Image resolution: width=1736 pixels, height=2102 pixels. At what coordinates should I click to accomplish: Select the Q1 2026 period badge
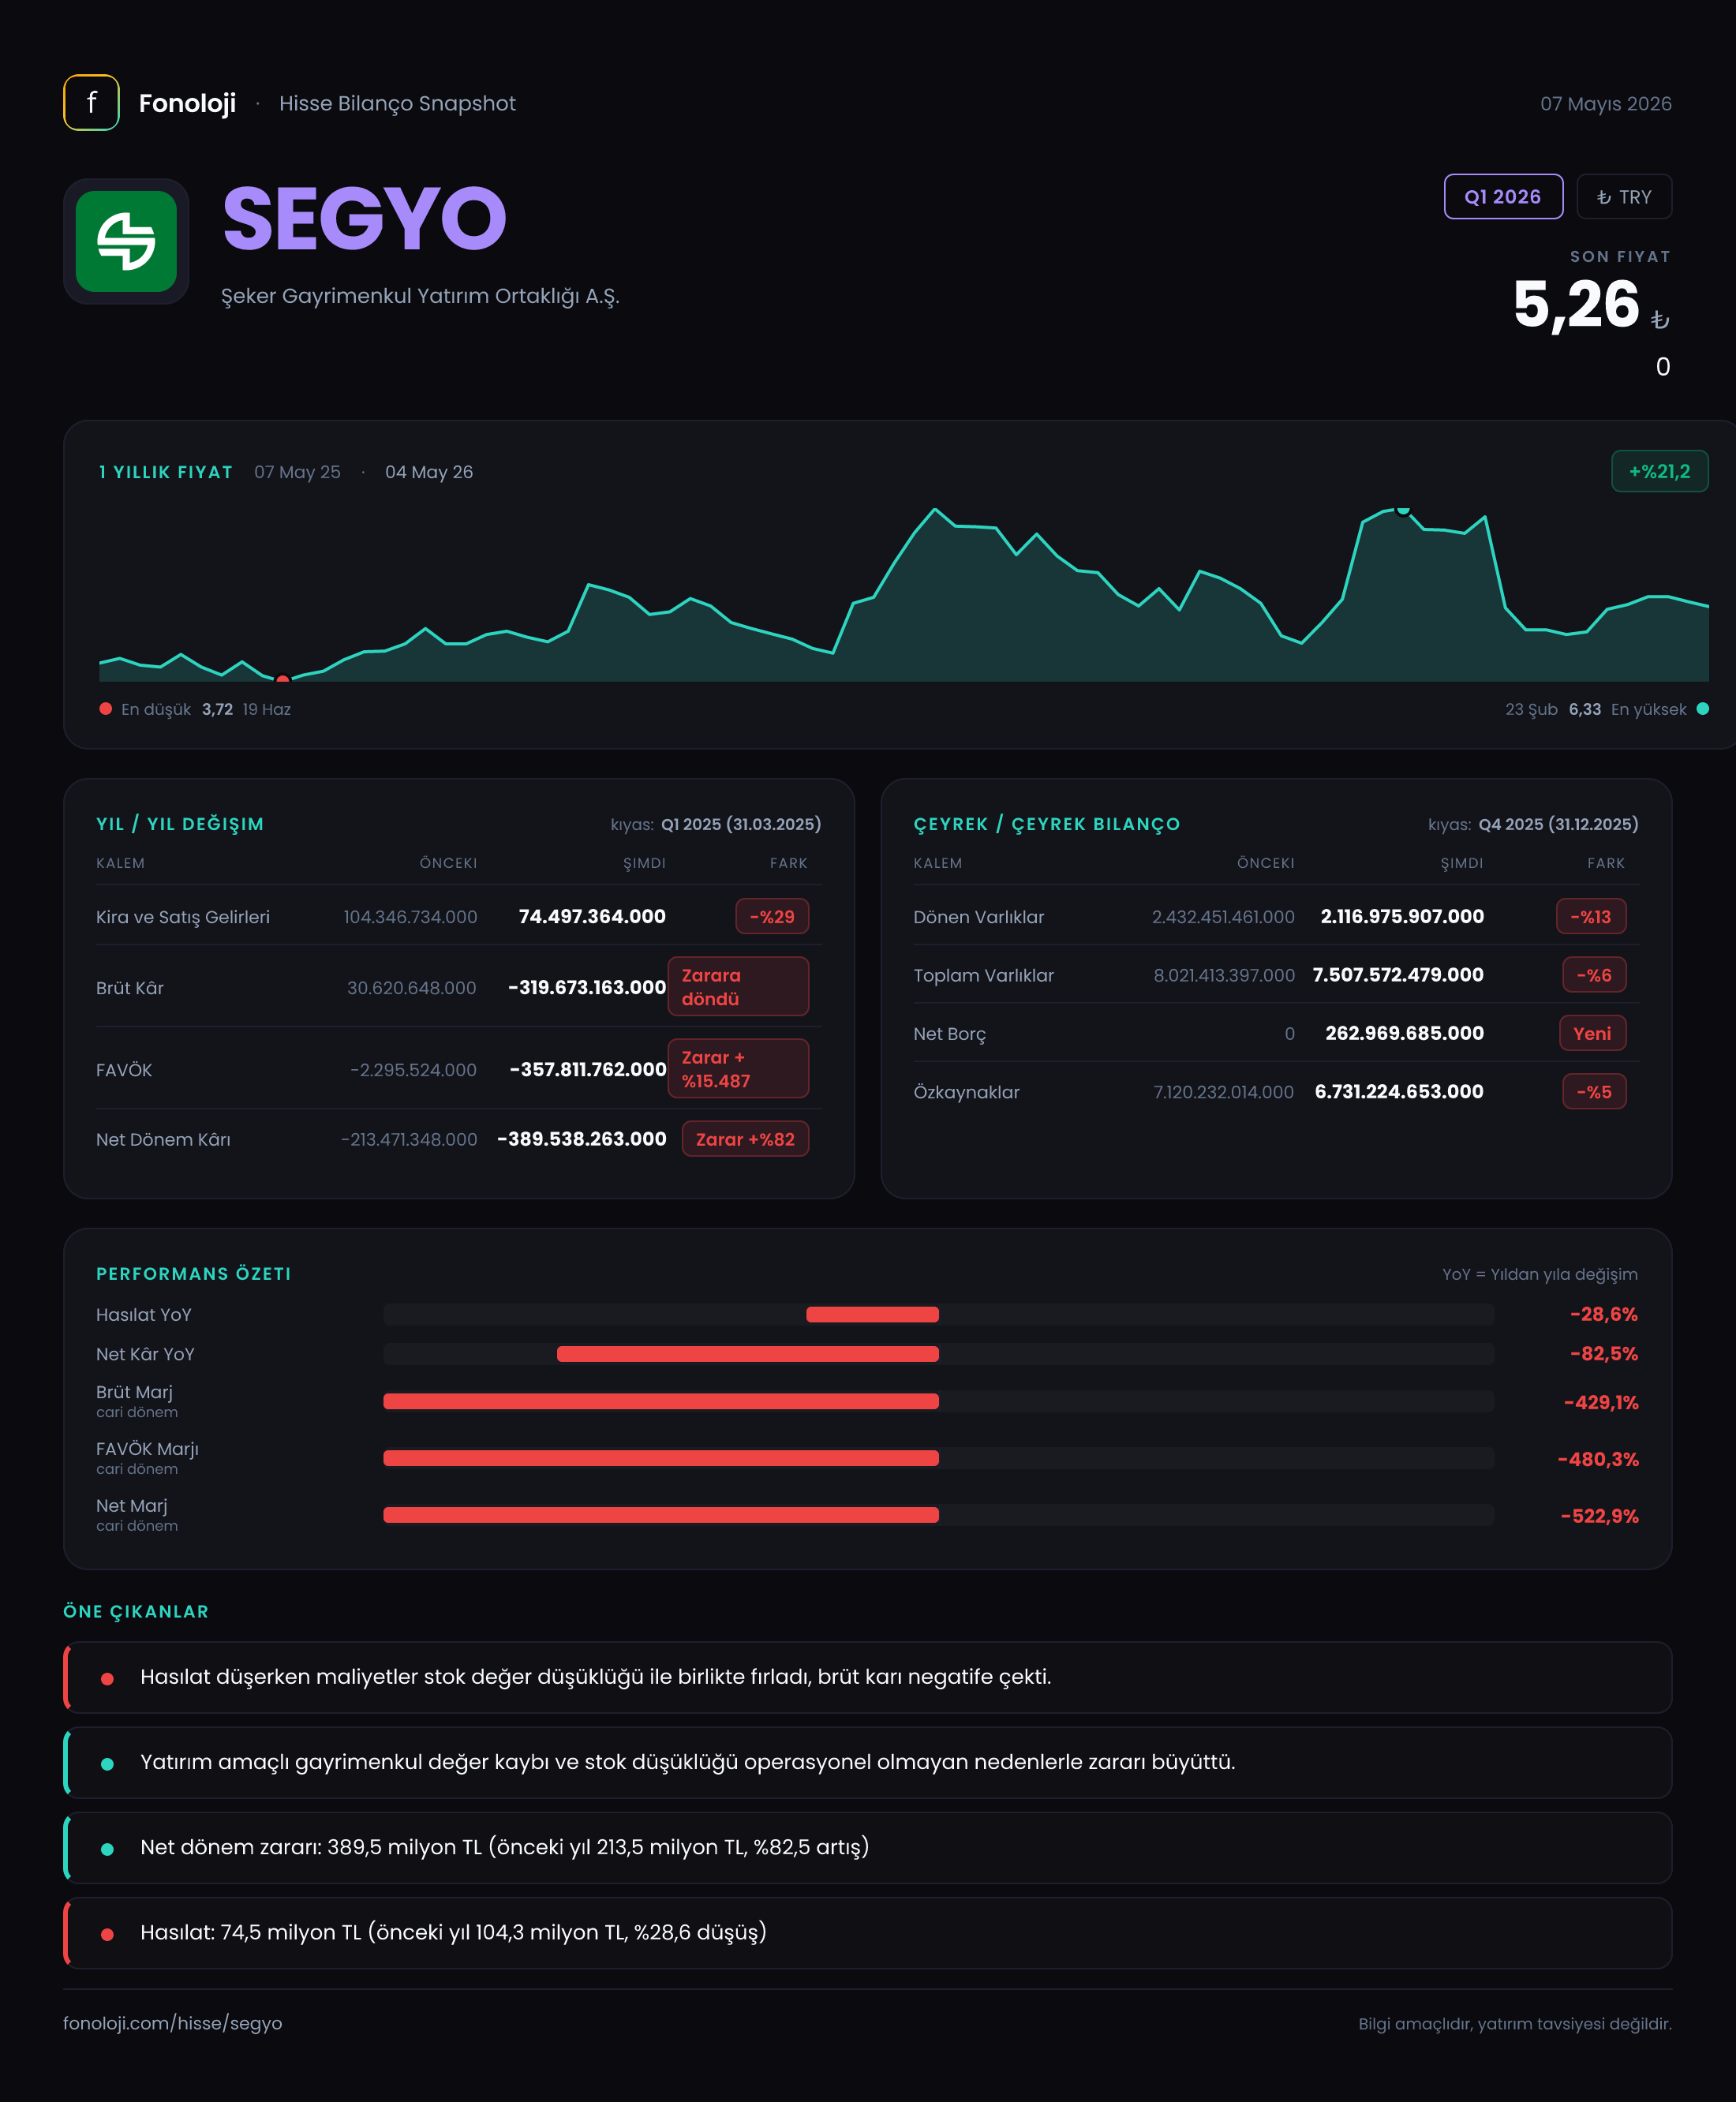click(1503, 197)
